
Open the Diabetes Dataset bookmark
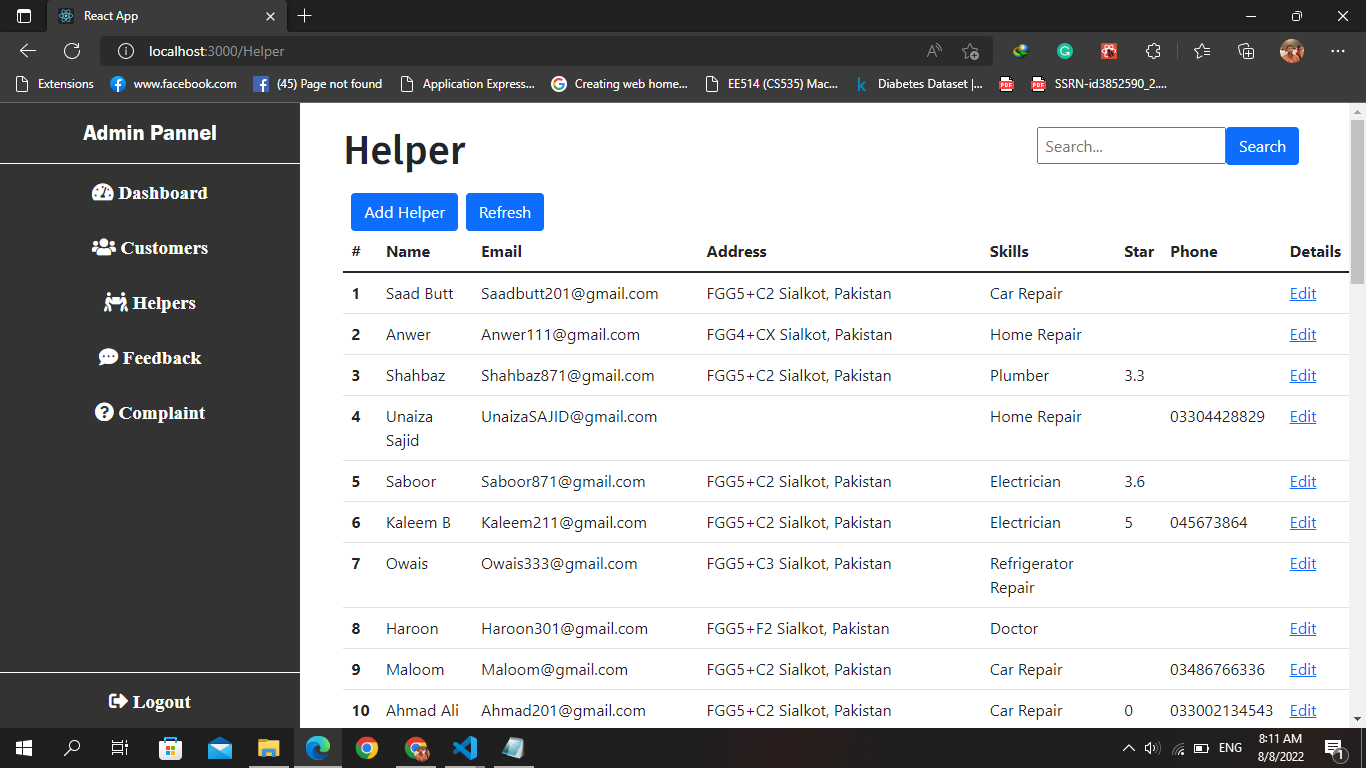919,84
